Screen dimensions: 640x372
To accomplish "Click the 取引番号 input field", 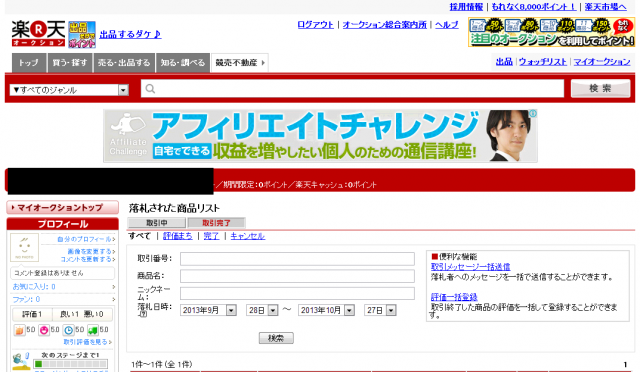I will click(297, 259).
